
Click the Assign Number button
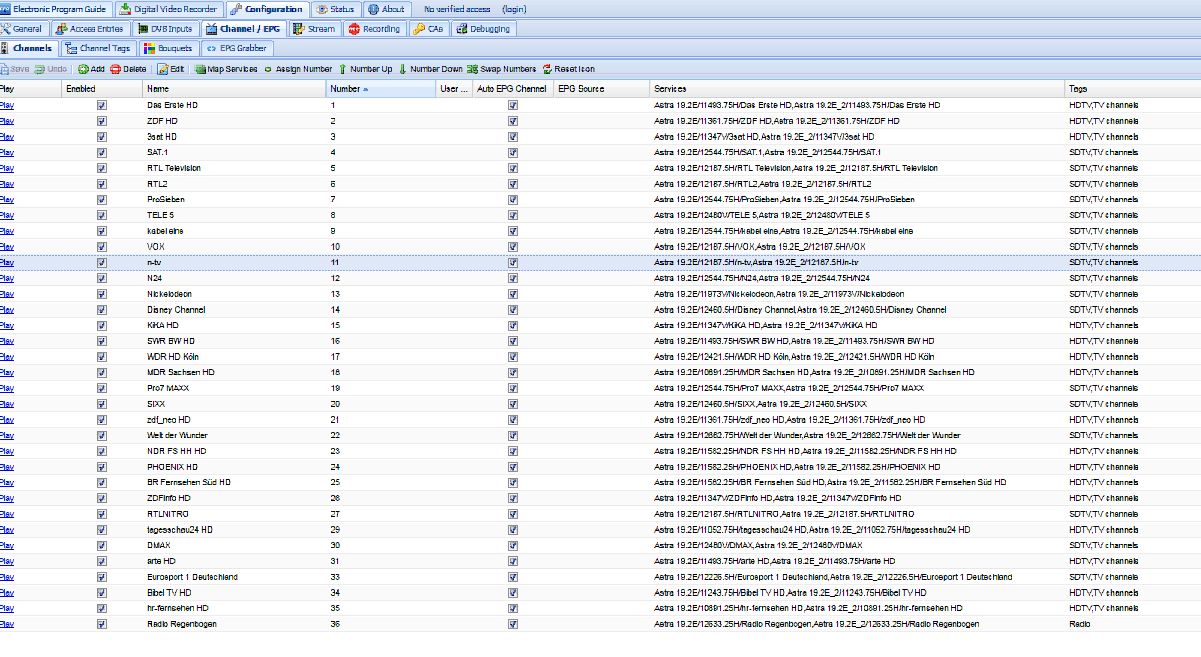[297, 69]
